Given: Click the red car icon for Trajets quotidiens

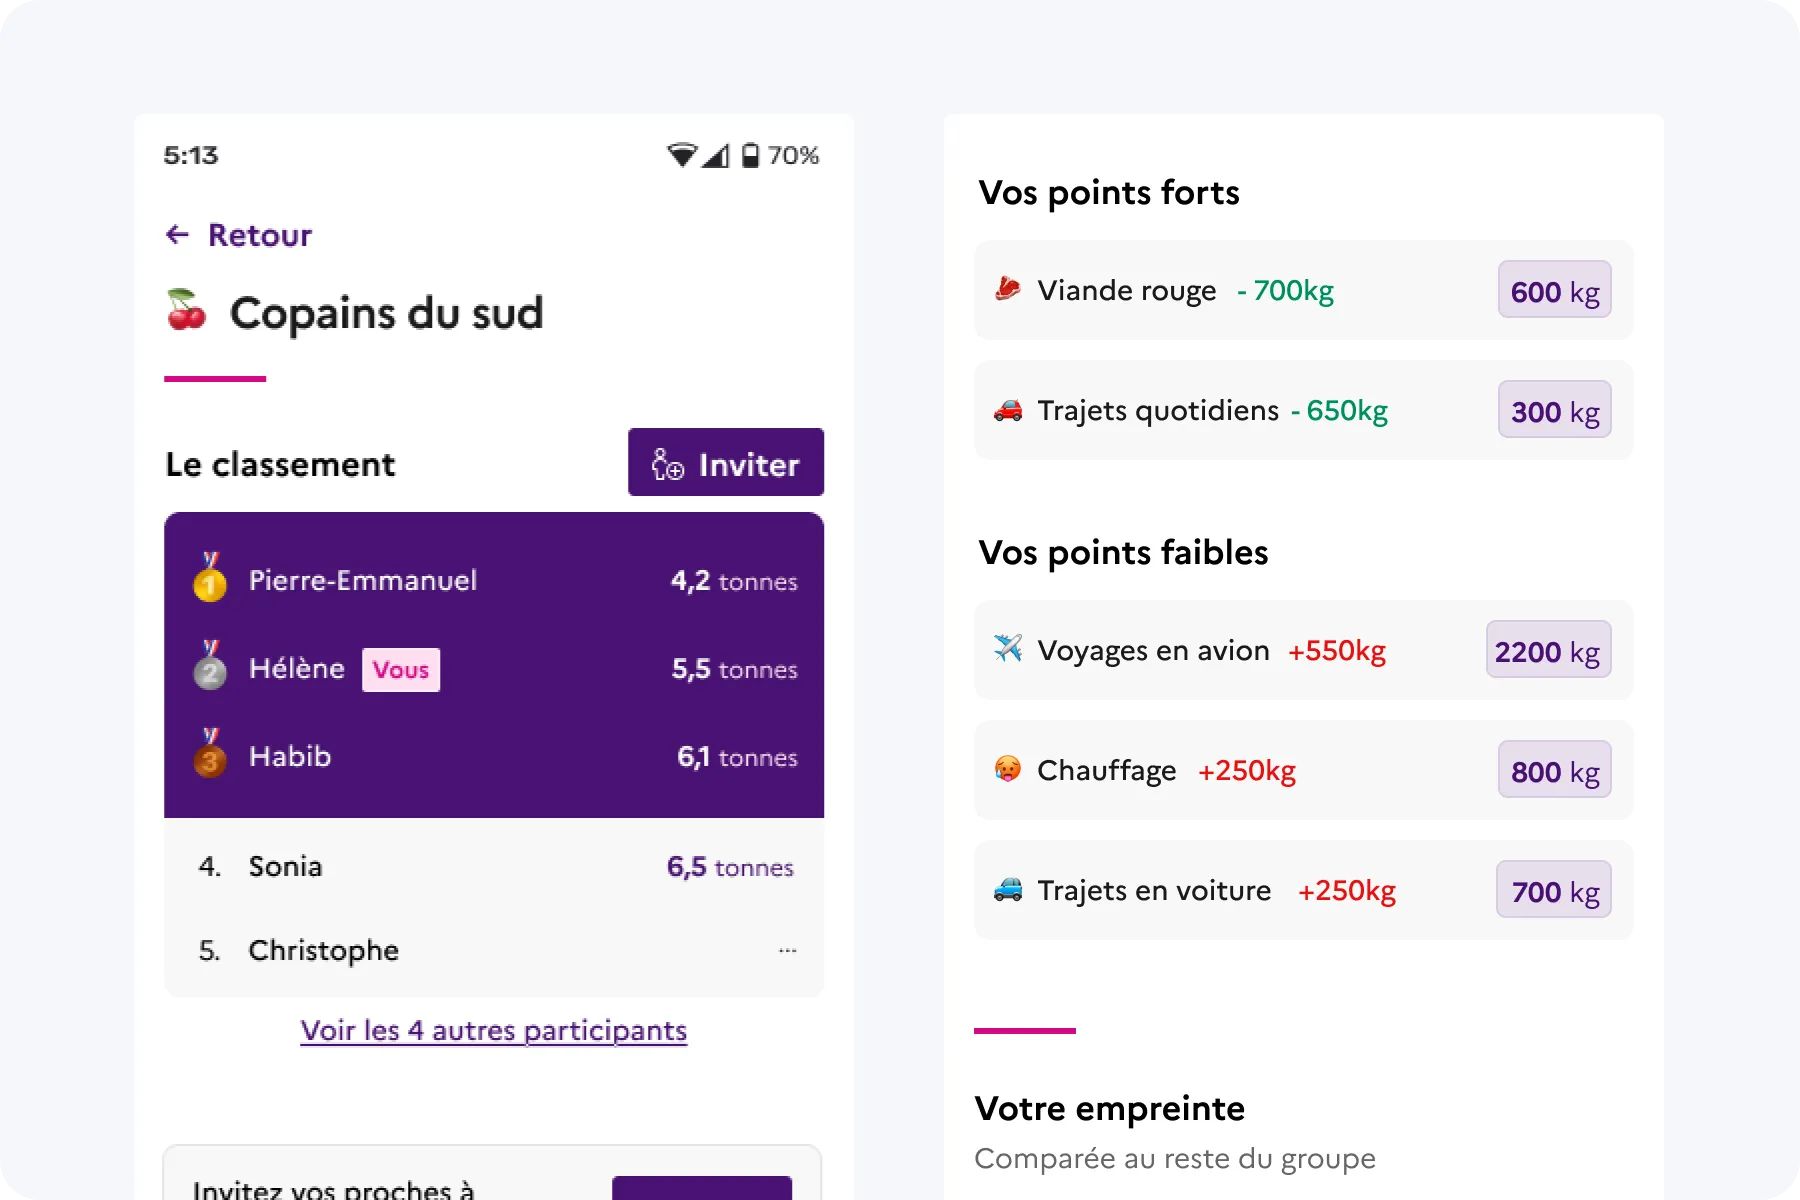Looking at the screenshot, I should (x=1008, y=410).
